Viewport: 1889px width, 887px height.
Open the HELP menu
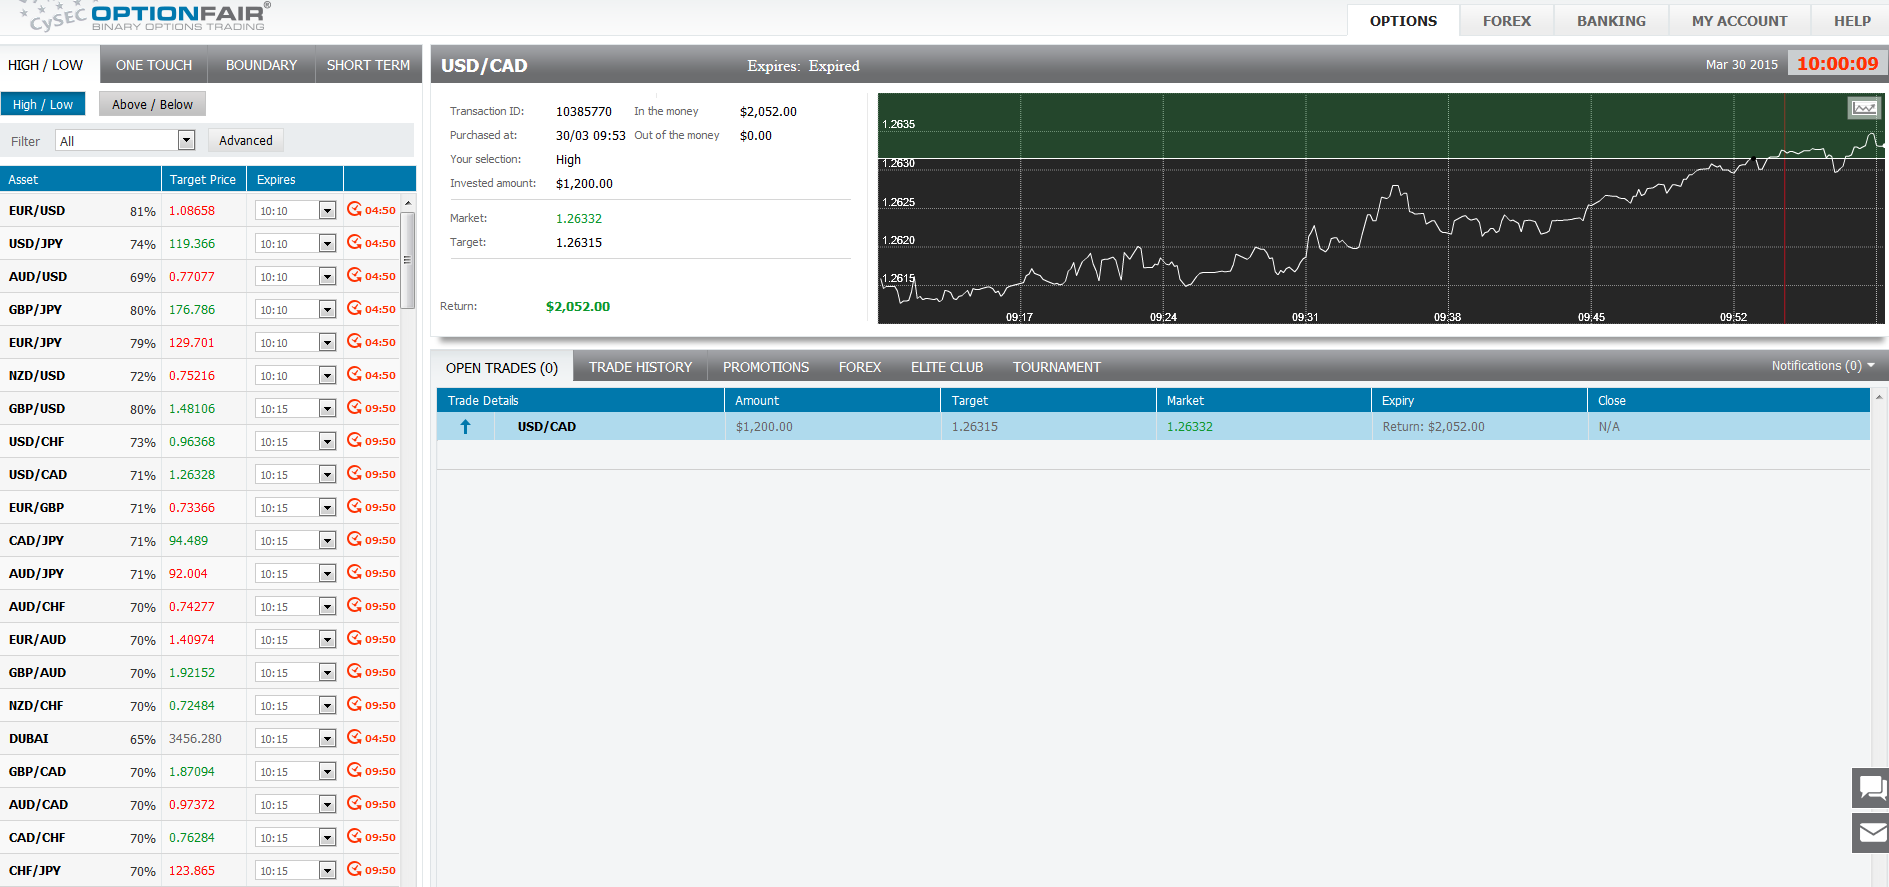(1852, 21)
